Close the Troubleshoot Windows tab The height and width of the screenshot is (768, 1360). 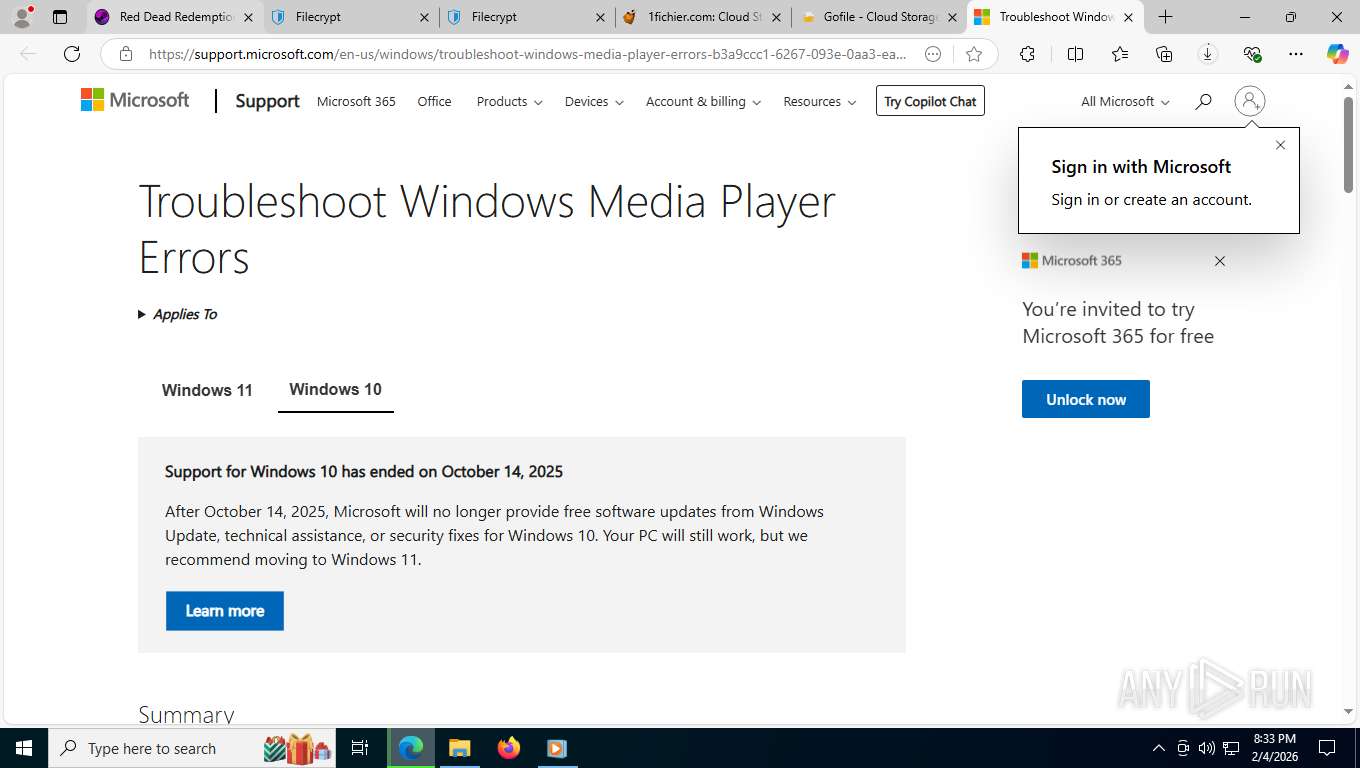[1128, 17]
